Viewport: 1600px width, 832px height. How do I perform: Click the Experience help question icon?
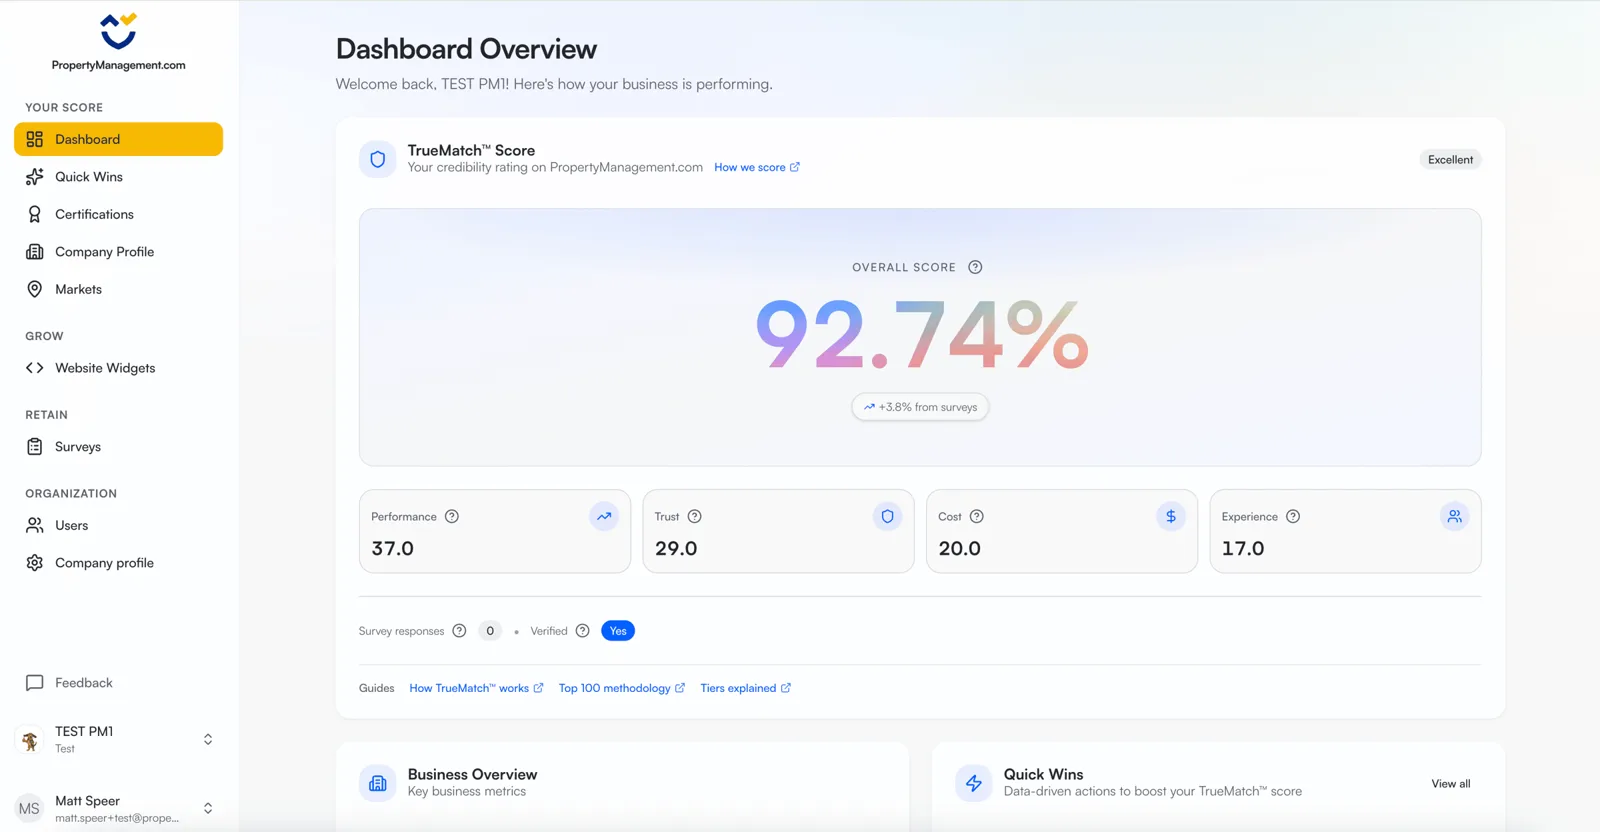(1293, 517)
